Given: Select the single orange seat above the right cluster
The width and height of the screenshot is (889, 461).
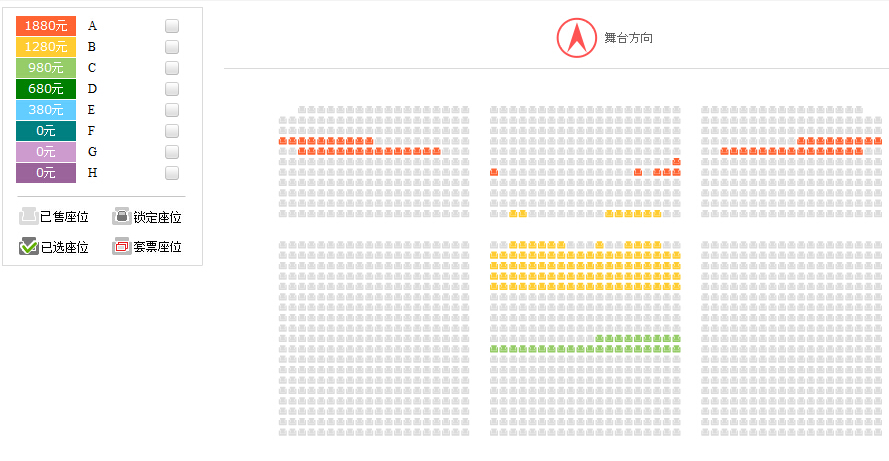Looking at the screenshot, I should (x=676, y=162).
